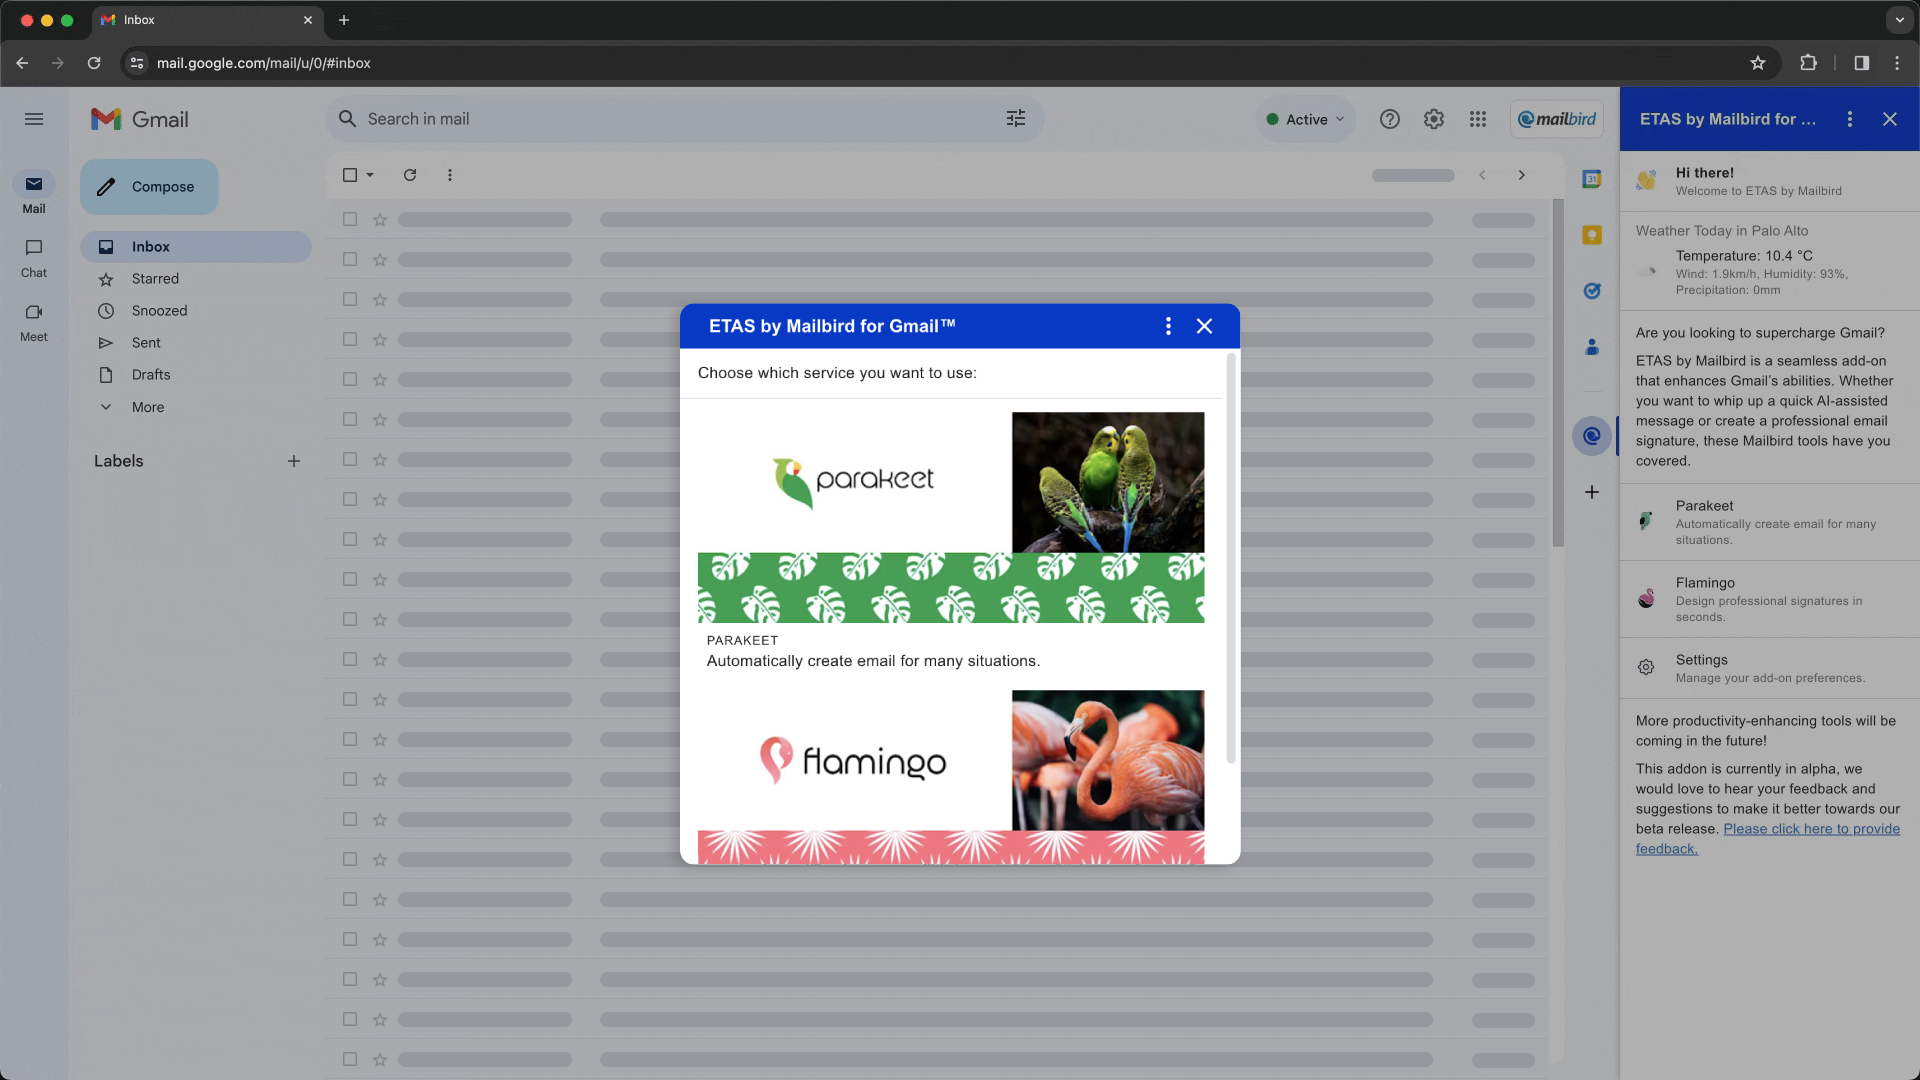Click the inbox list scrollbar

point(1558,372)
